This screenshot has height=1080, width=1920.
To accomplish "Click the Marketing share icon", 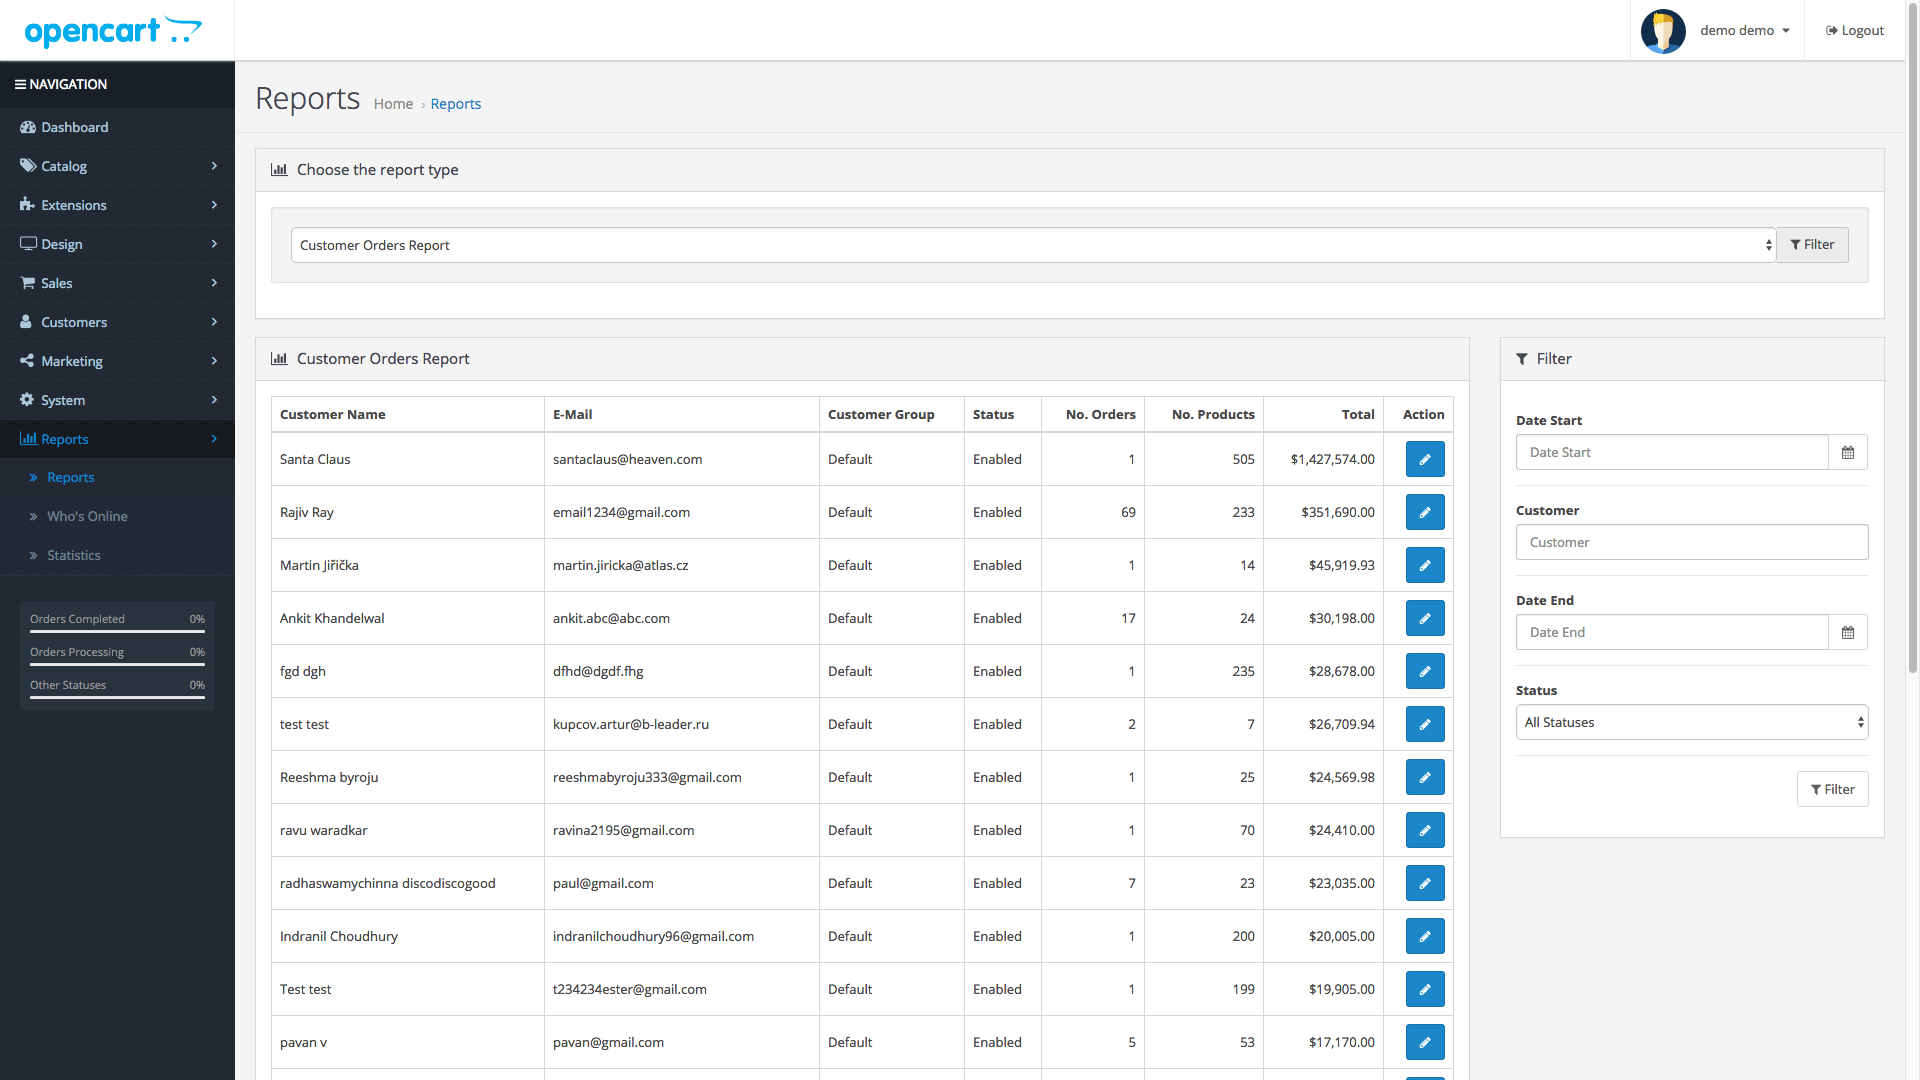I will (x=27, y=361).
